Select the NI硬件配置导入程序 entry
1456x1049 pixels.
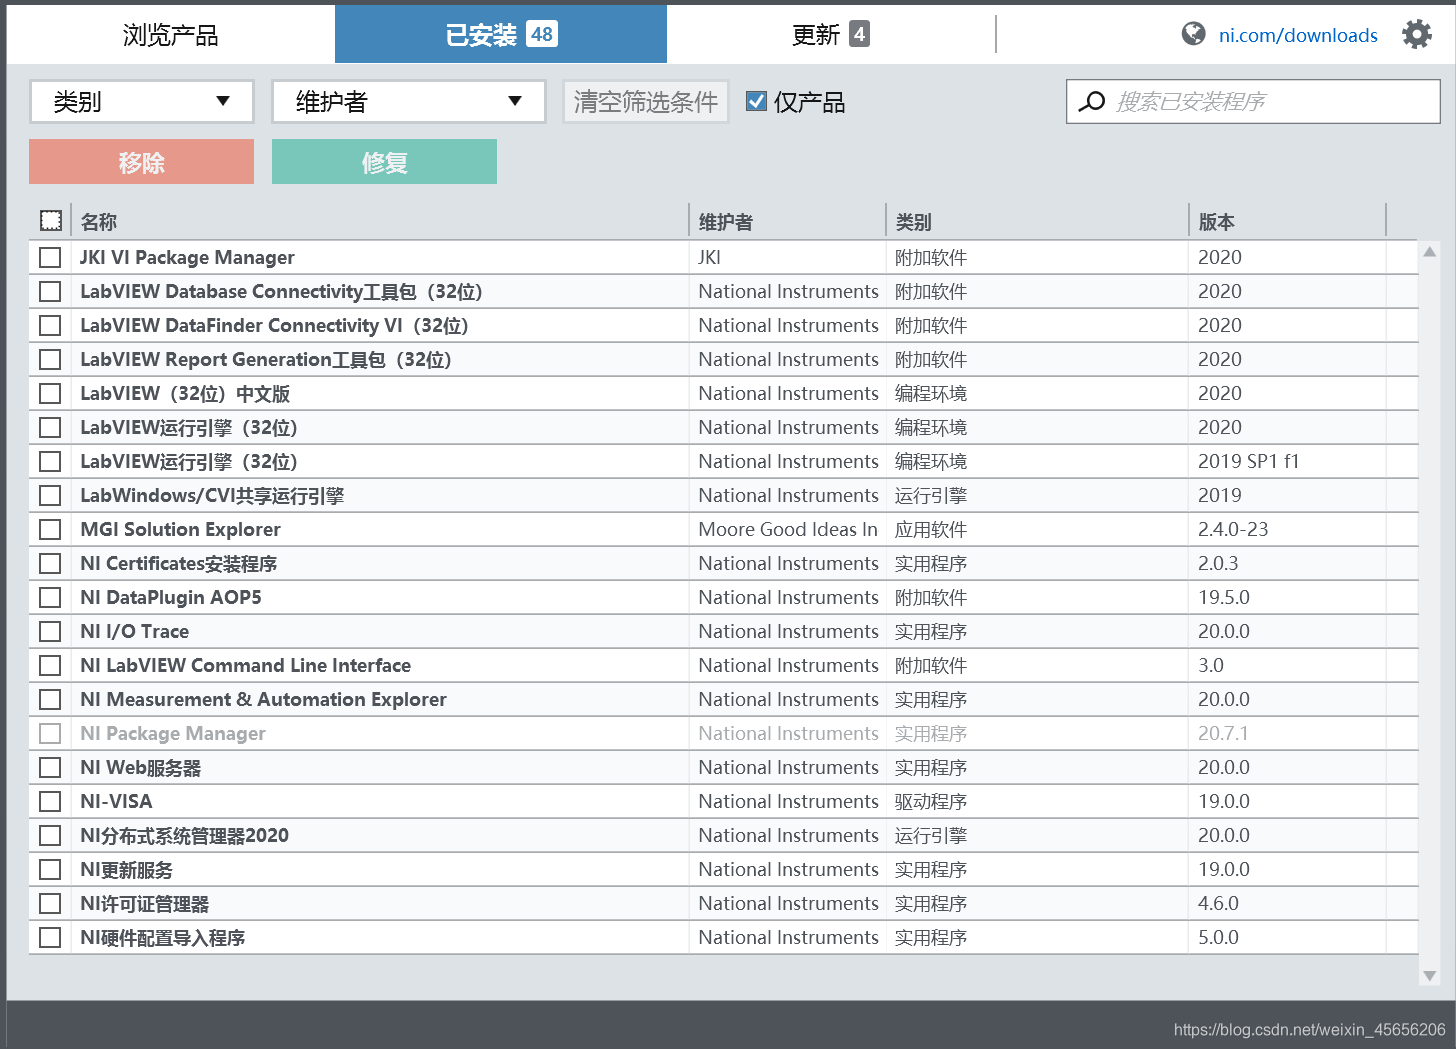click(x=163, y=937)
